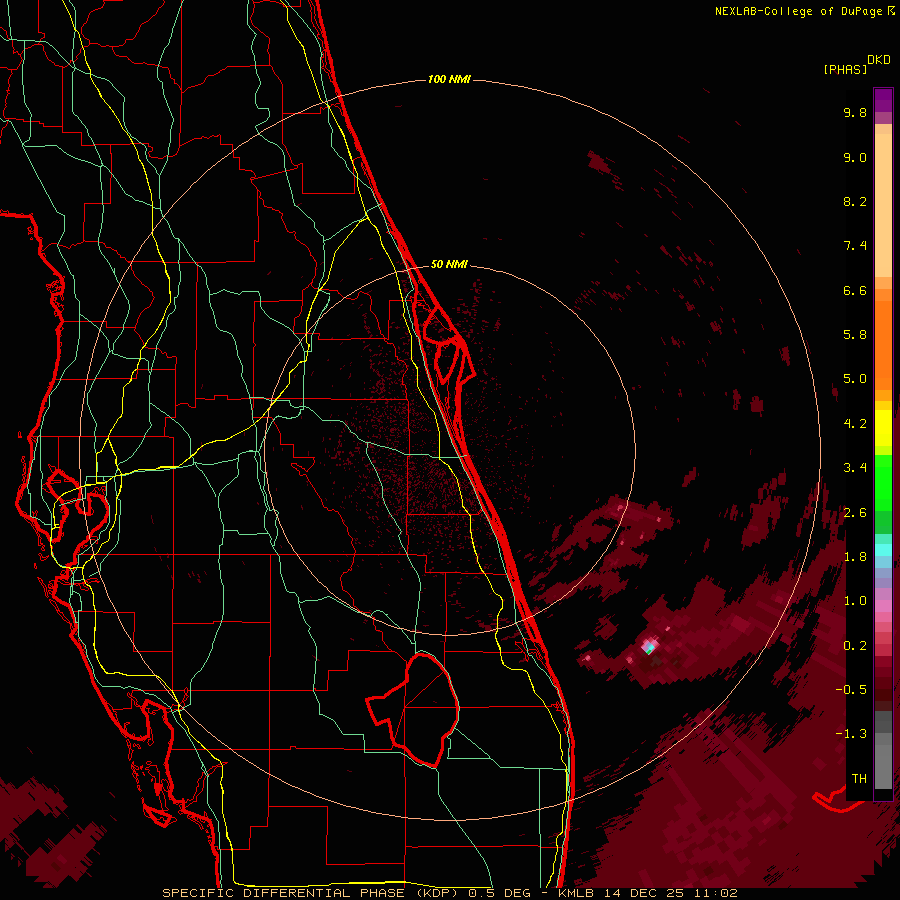Click the bright cyan-pink KDP cell offshore
Viewport: 900px width, 900px height.
tap(649, 647)
